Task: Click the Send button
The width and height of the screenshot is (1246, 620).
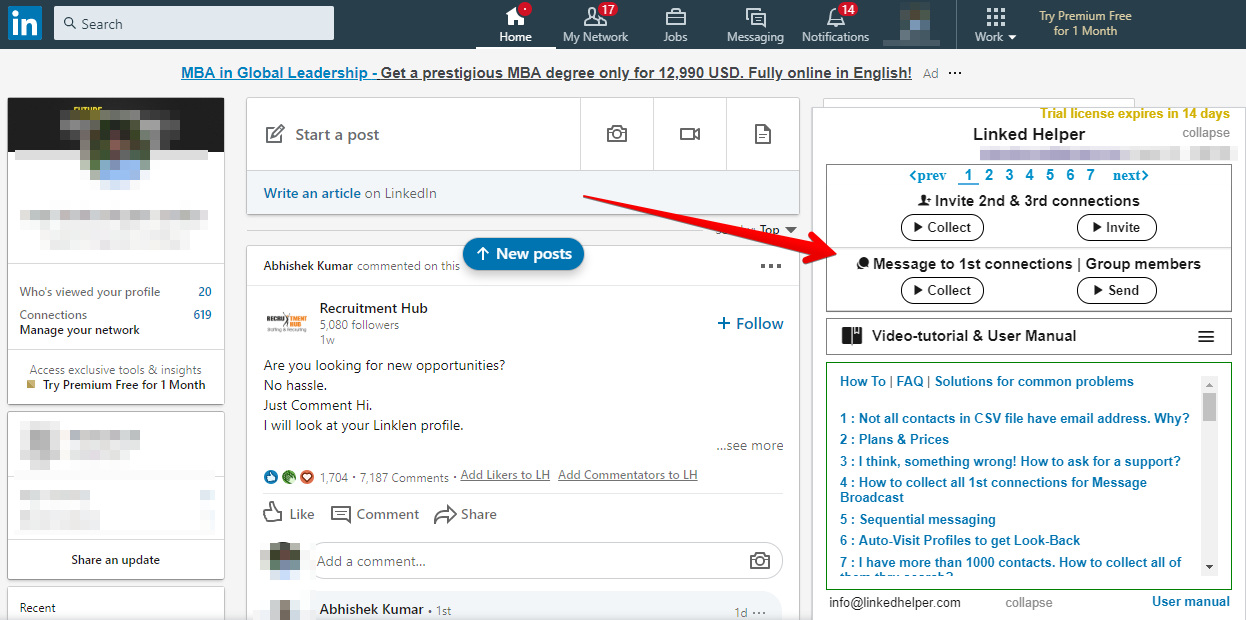Action: (1116, 291)
